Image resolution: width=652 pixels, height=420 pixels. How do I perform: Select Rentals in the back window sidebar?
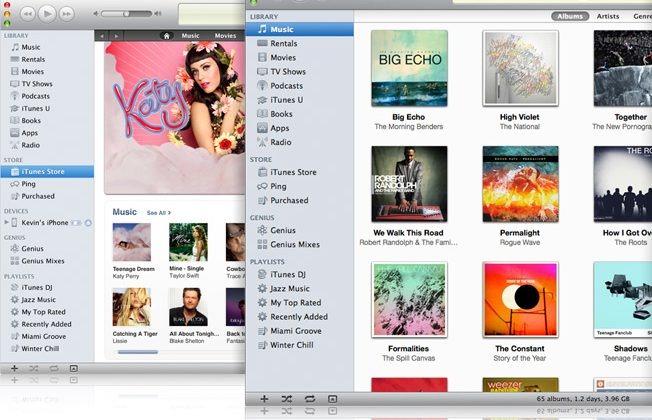click(47, 59)
